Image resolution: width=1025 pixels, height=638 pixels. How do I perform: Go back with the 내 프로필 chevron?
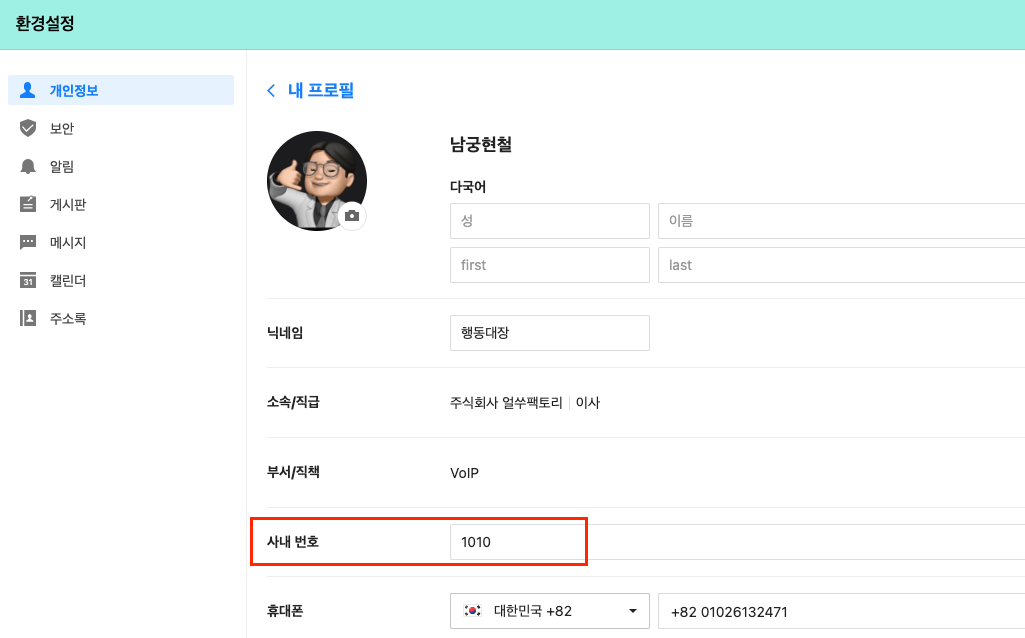click(x=271, y=90)
